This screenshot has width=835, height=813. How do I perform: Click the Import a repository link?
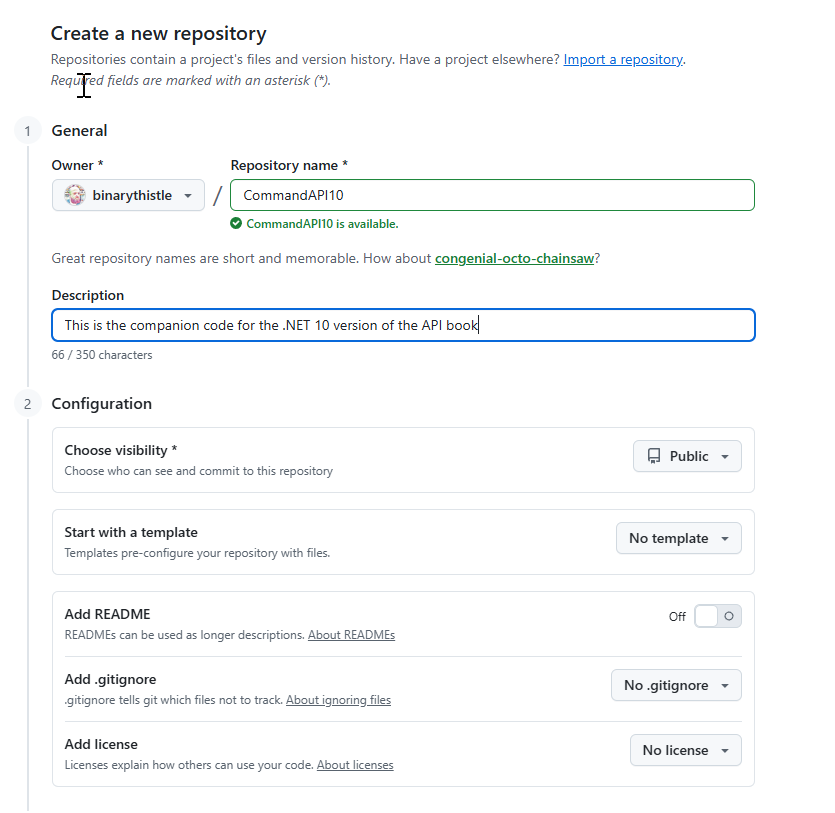point(622,59)
